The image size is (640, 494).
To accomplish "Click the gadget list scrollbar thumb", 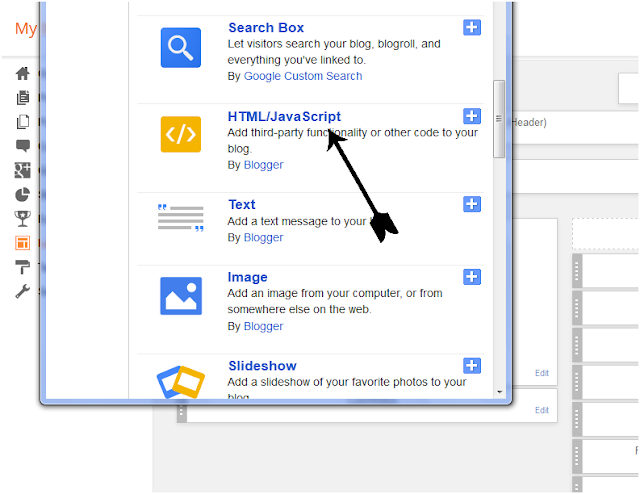I will click(x=499, y=119).
